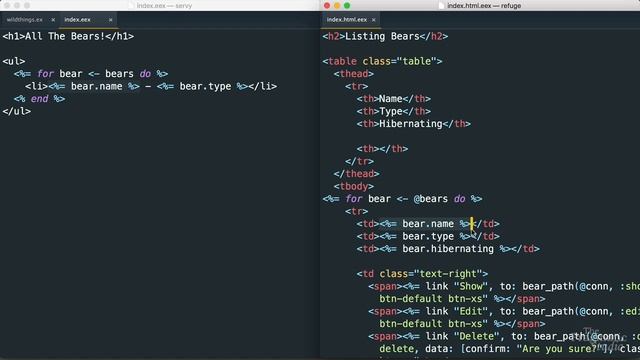Click the closing </thead> line

tap(357, 174)
